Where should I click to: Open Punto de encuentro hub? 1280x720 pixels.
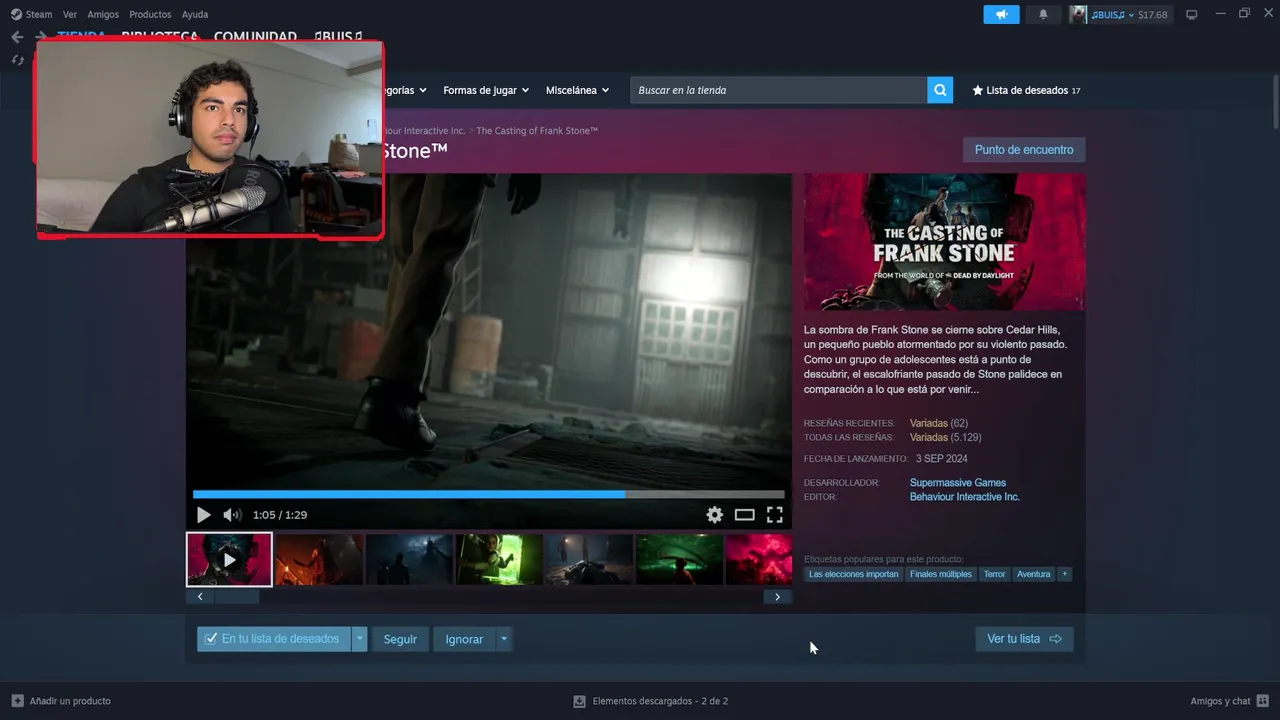tap(1024, 150)
